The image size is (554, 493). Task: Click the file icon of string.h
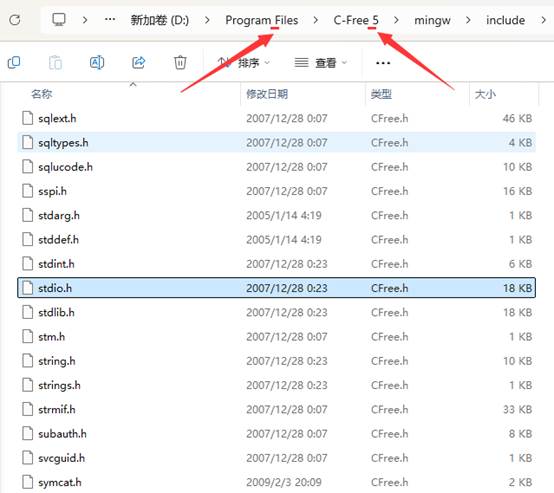pos(27,361)
